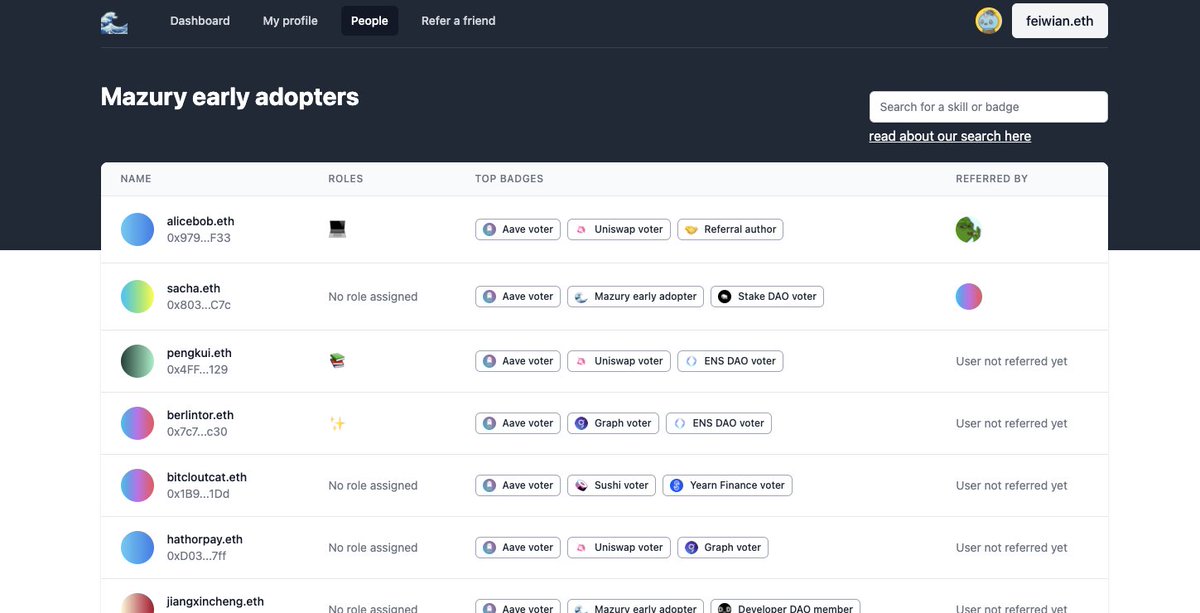The image size is (1200, 613).
Task: Click pengkui.eth's avatar circle
Action: (137, 361)
